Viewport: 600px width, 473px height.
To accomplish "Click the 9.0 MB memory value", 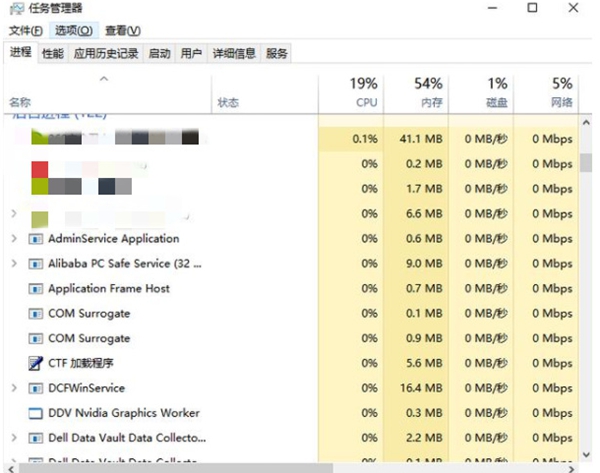I will (x=424, y=264).
